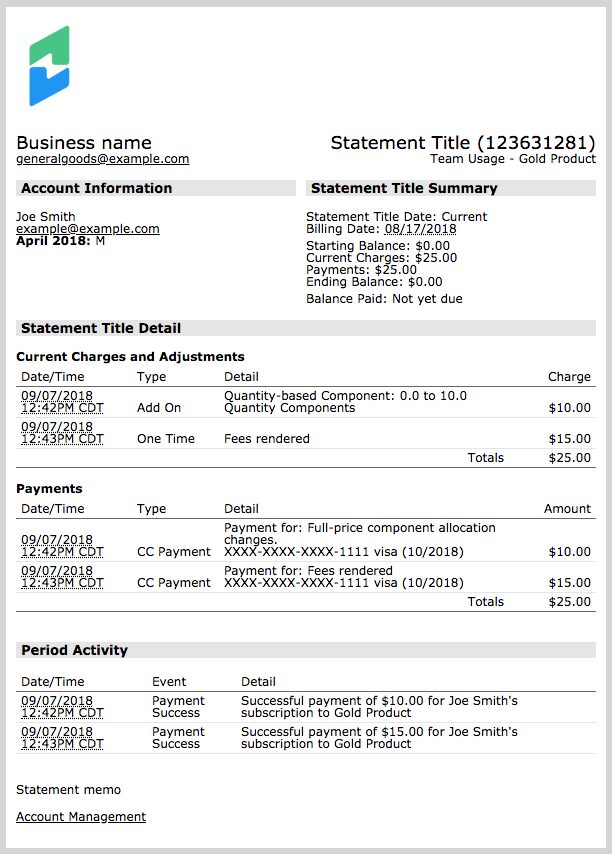This screenshot has height=854, width=612.
Task: Select the Statement Title Summary header
Action: point(451,188)
